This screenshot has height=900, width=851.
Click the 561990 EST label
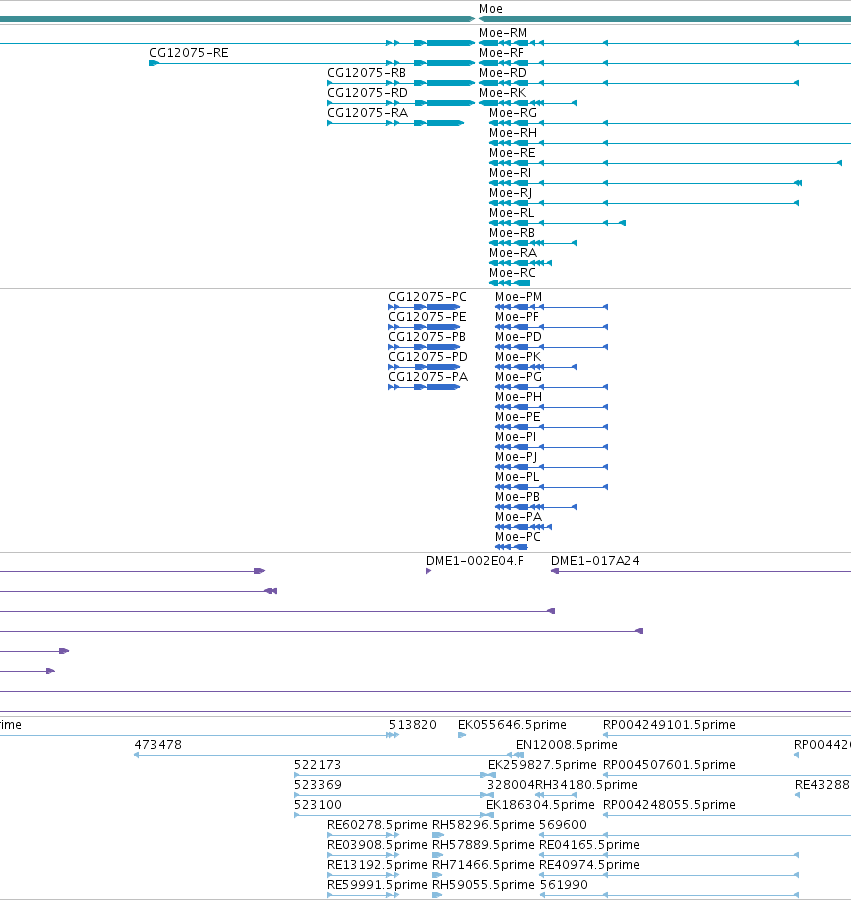coord(564,885)
